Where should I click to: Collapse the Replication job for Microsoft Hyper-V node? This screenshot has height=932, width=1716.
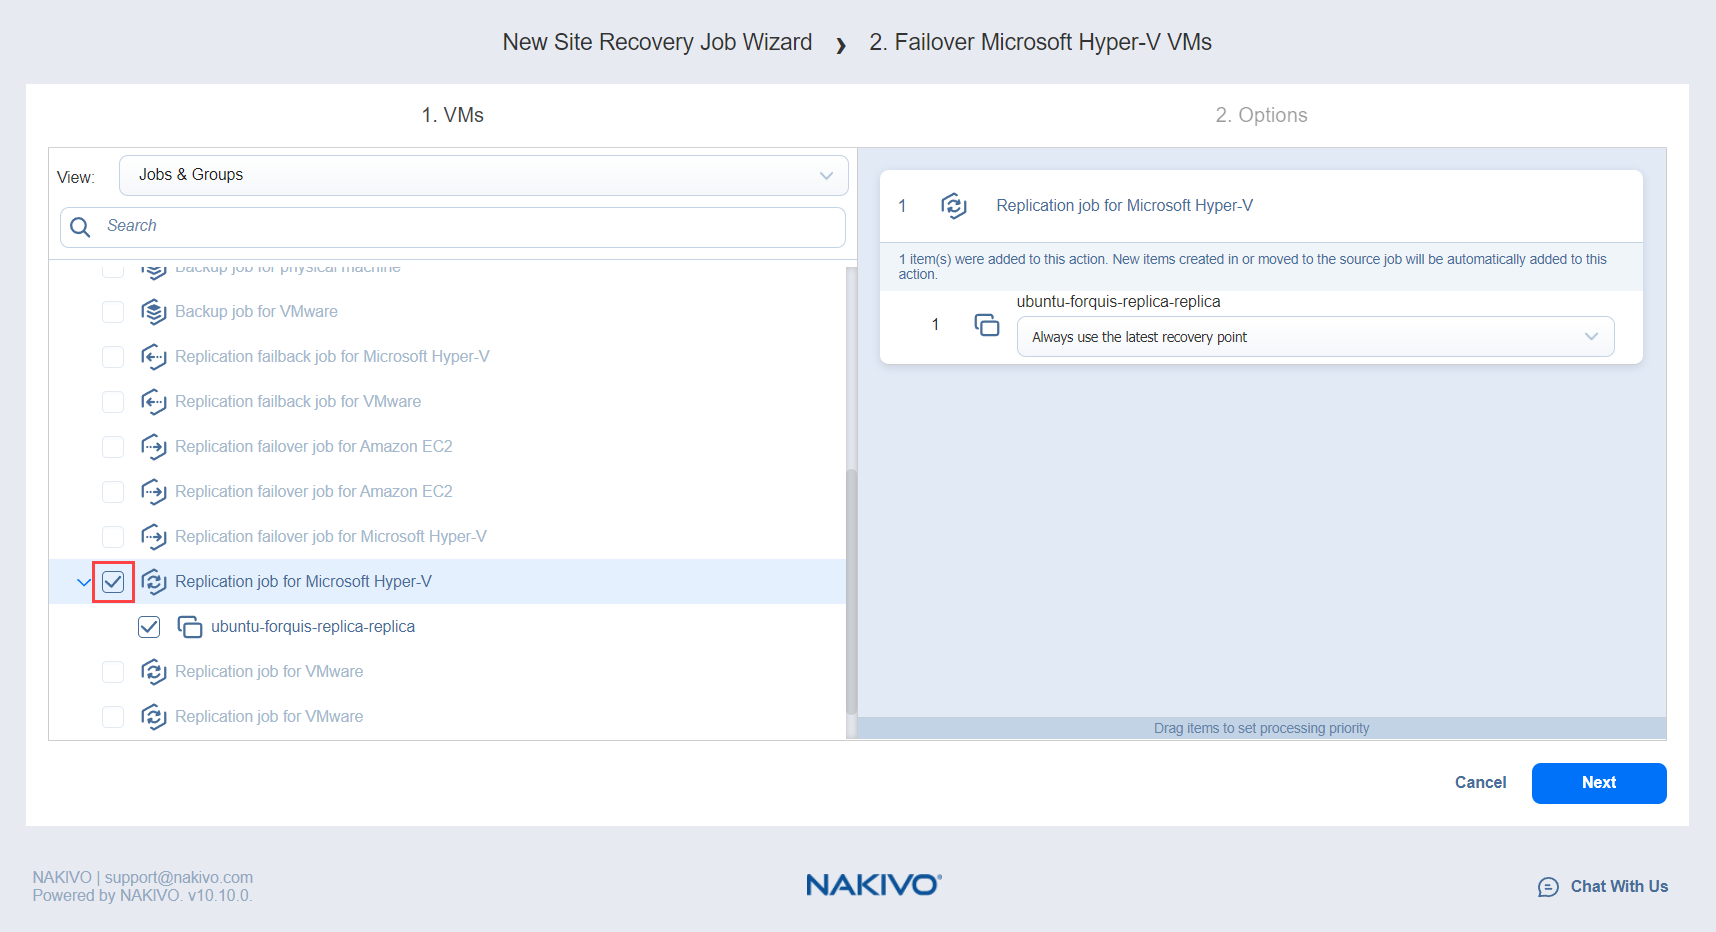click(84, 582)
